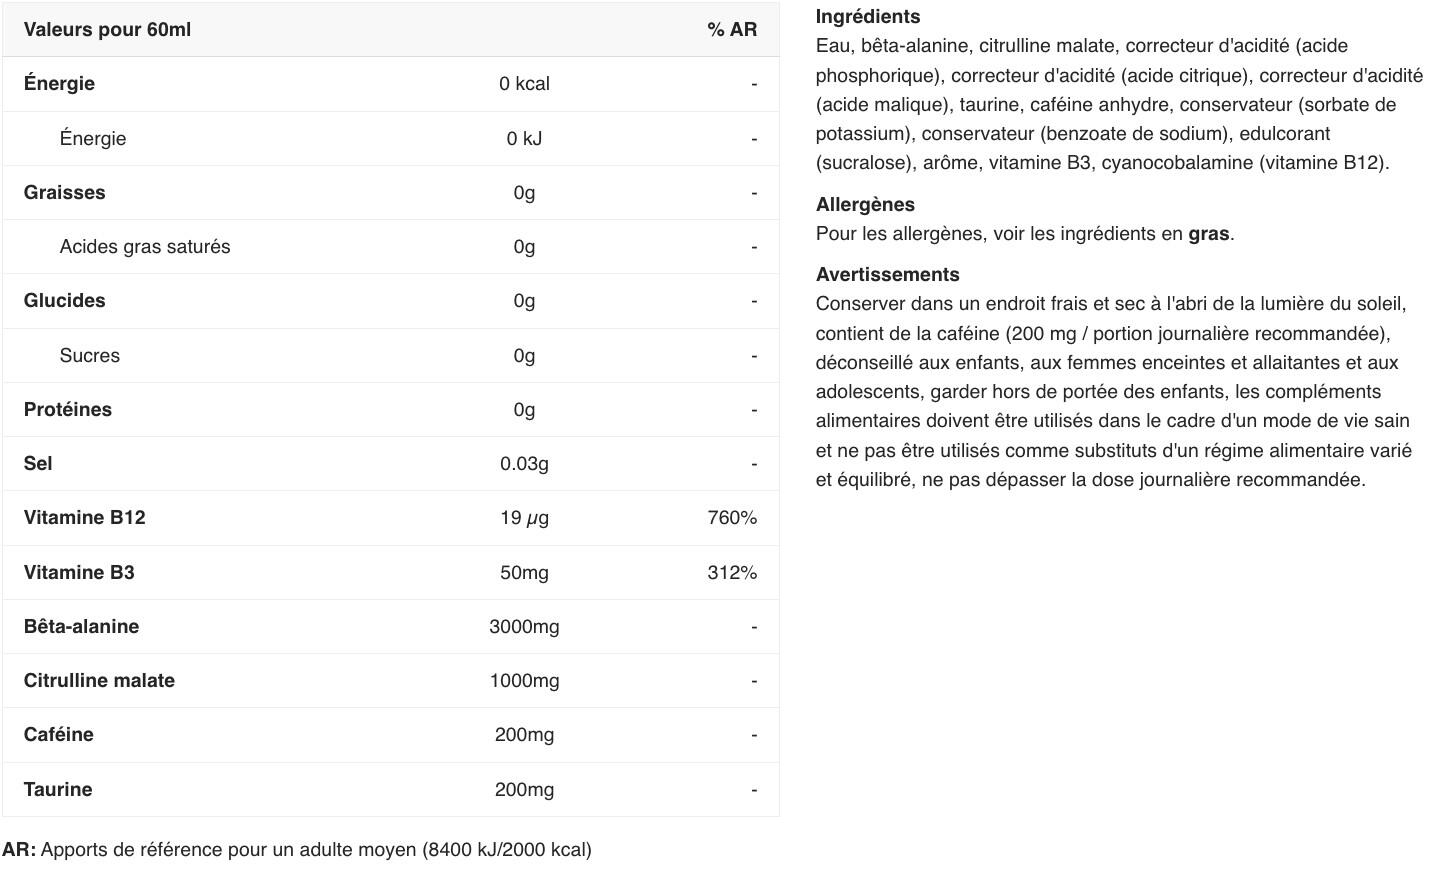The height and width of the screenshot is (870, 1432).
Task: Select the Graisses row label
Action: pos(64,193)
